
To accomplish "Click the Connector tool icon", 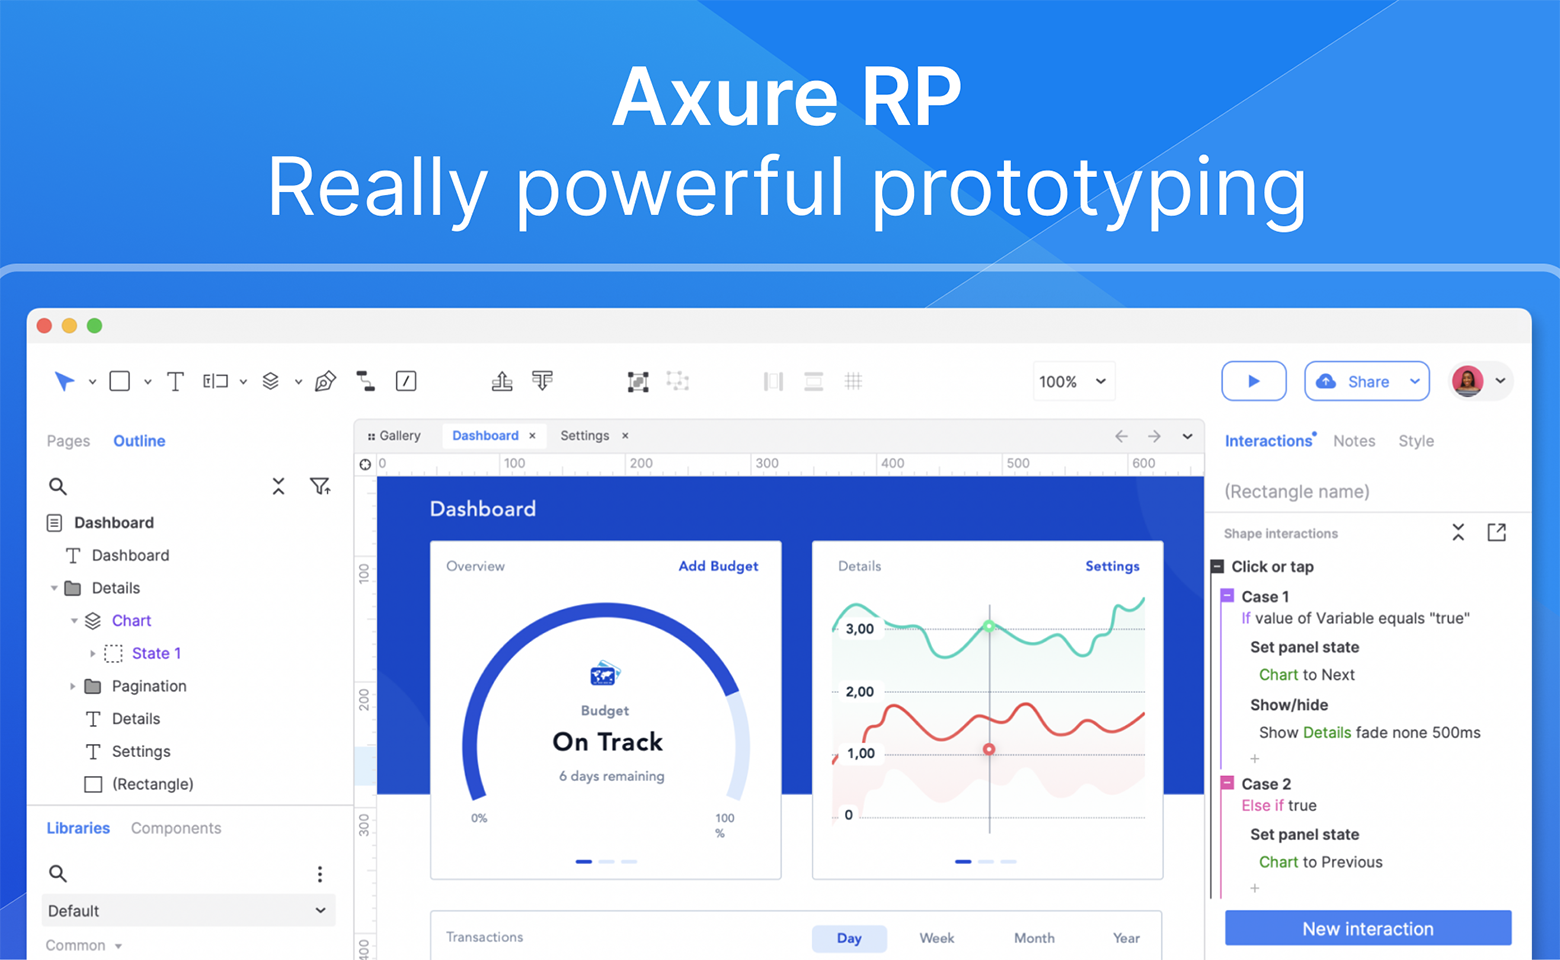I will click(x=366, y=381).
